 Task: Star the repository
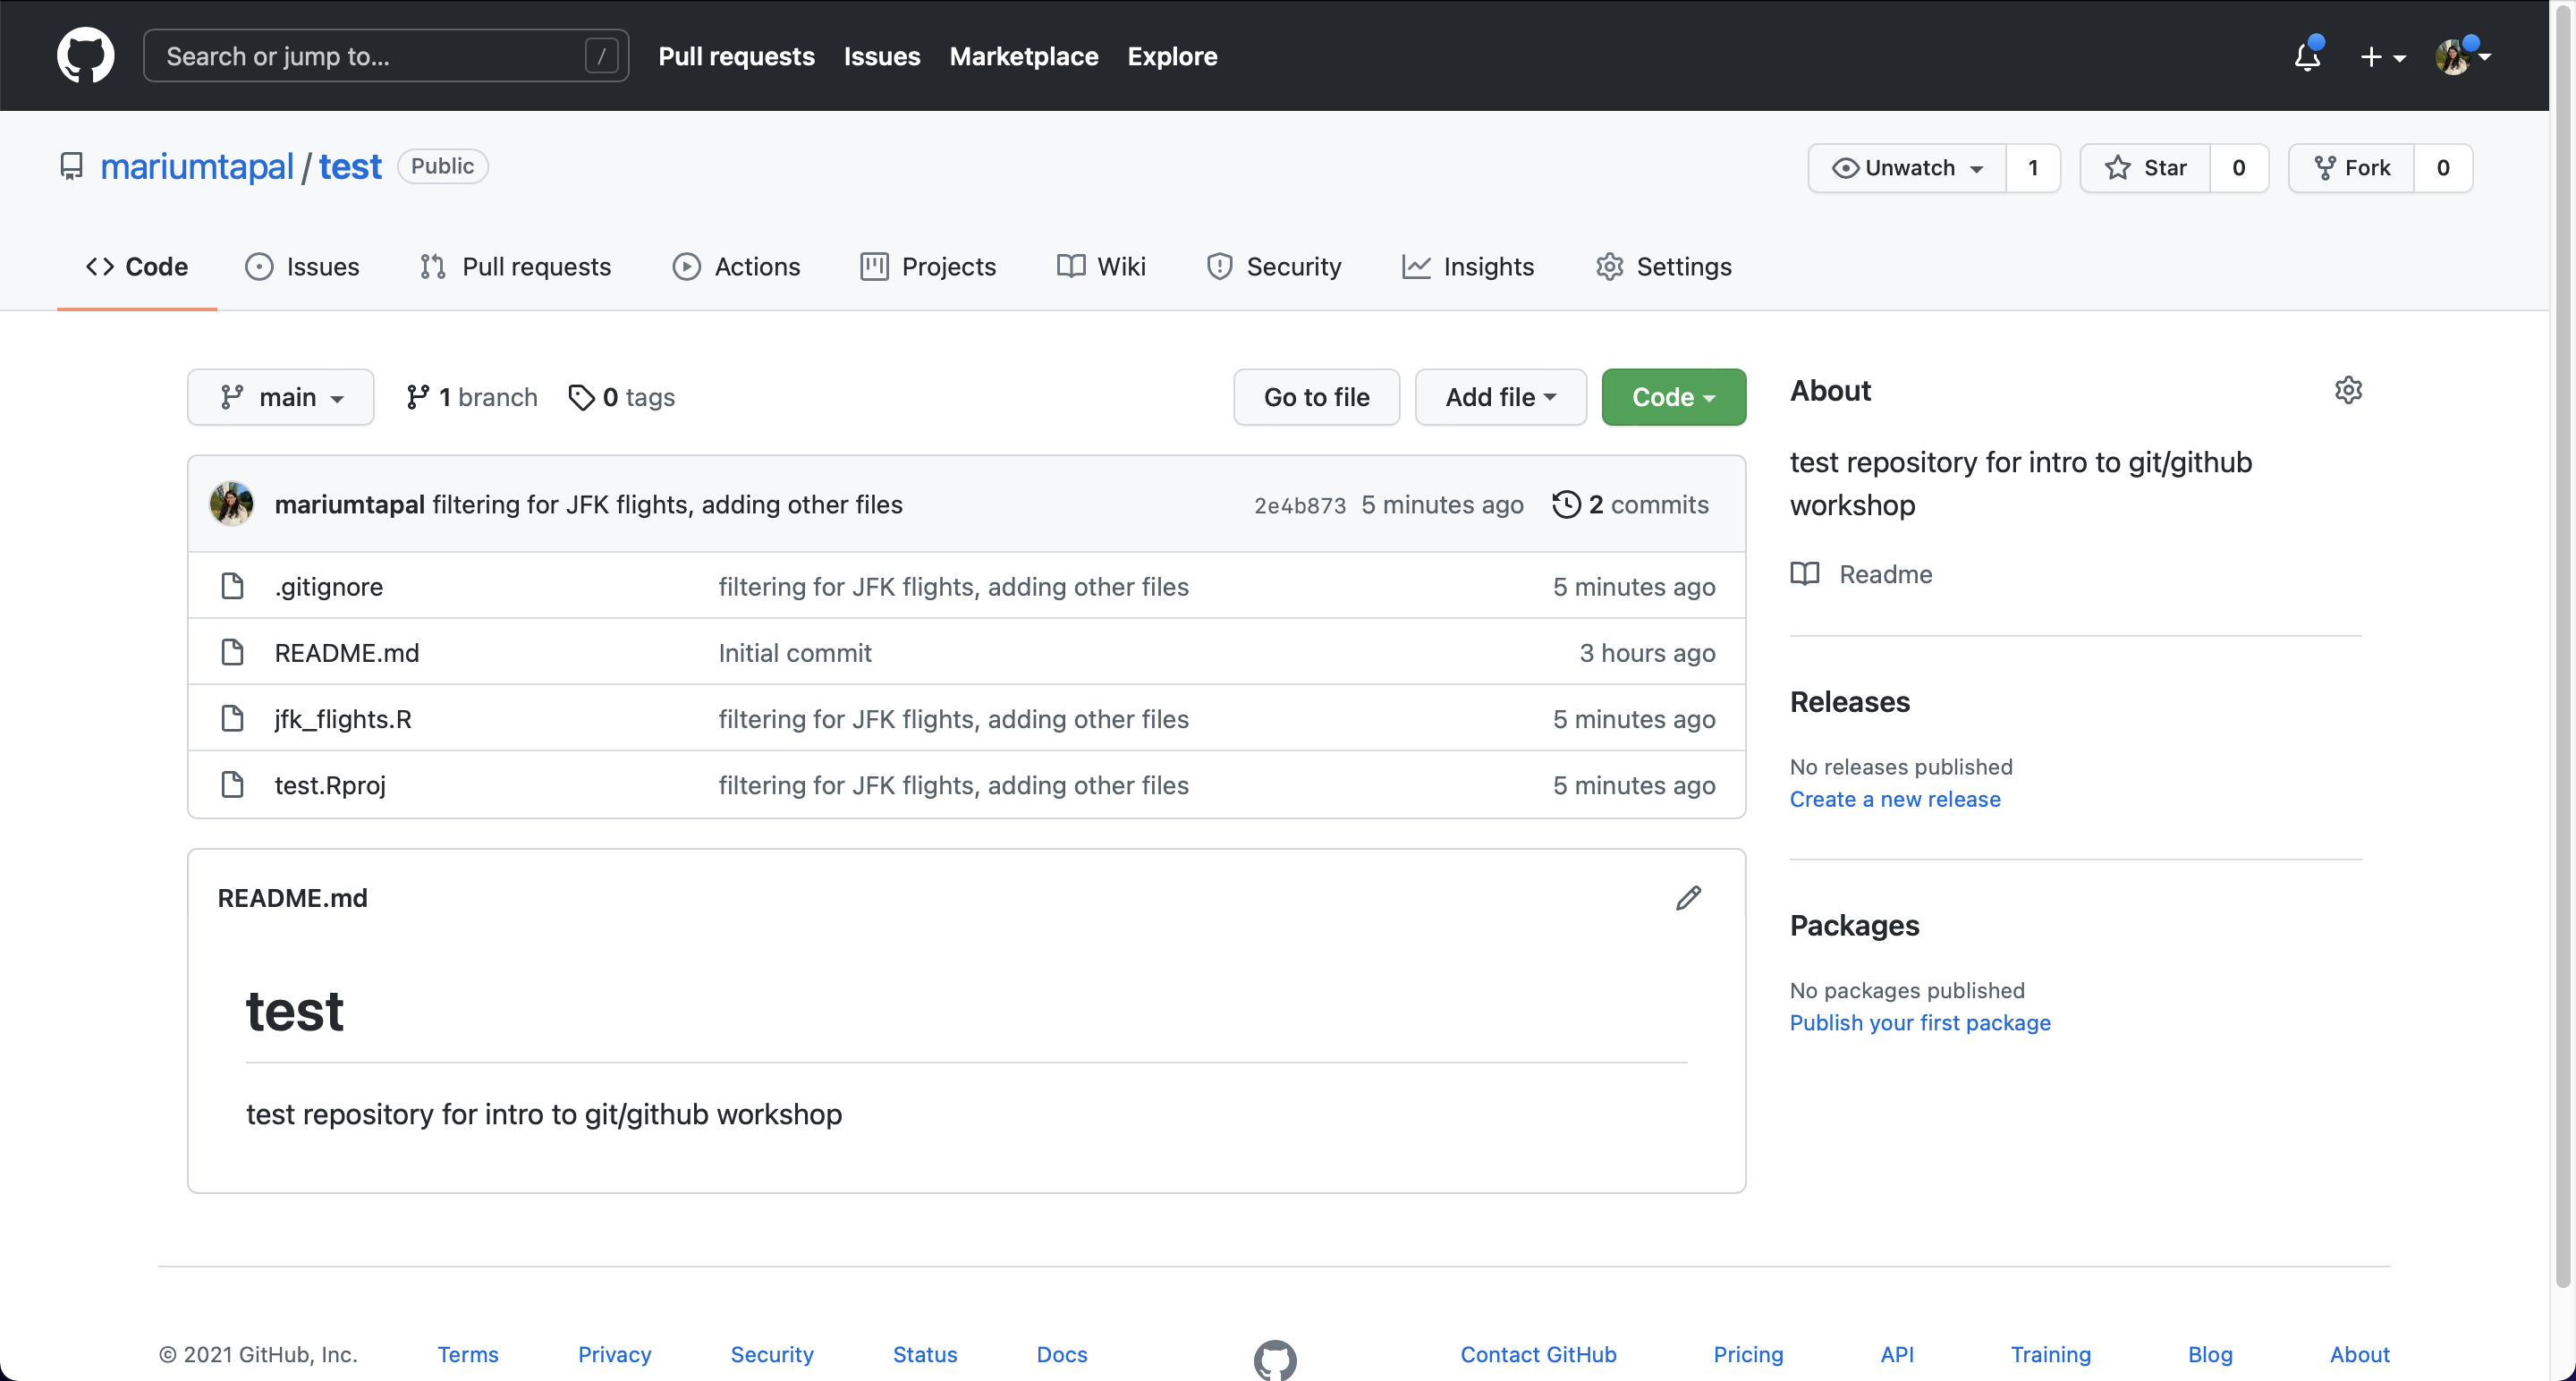point(2145,167)
